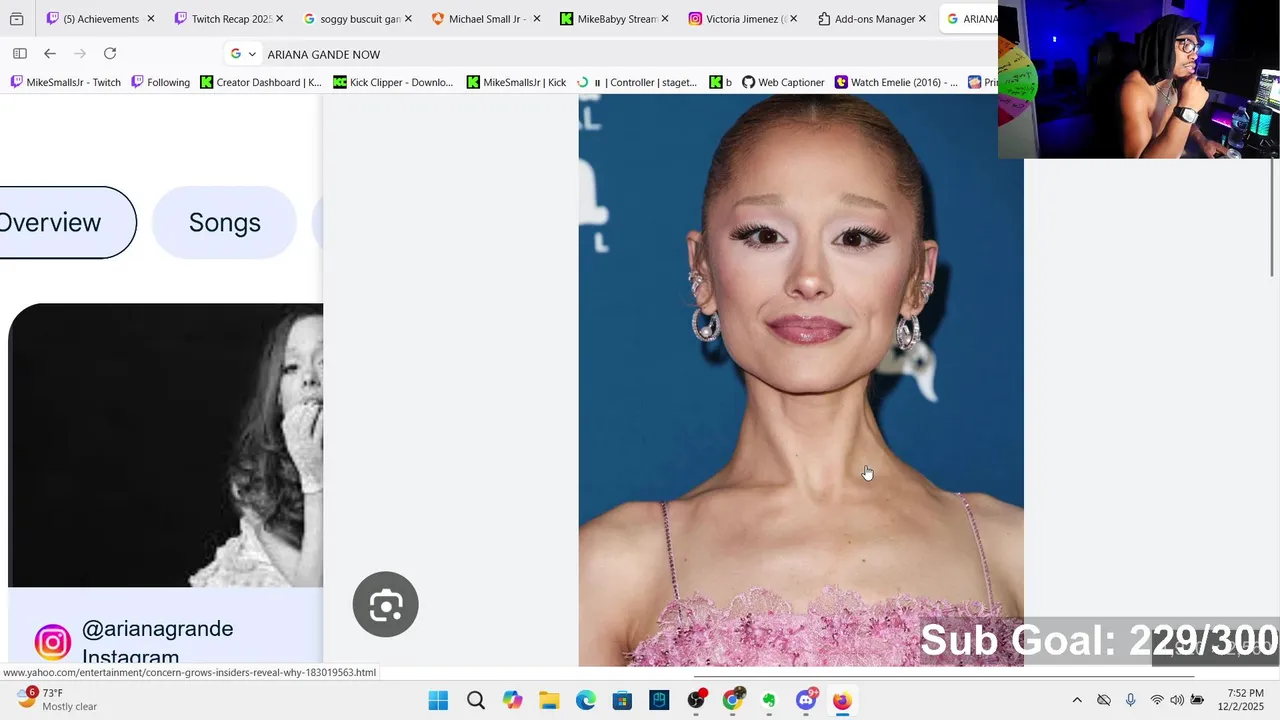1280x720 pixels.
Task: Switch to the soggy buscuit game tab
Action: [x=358, y=19]
